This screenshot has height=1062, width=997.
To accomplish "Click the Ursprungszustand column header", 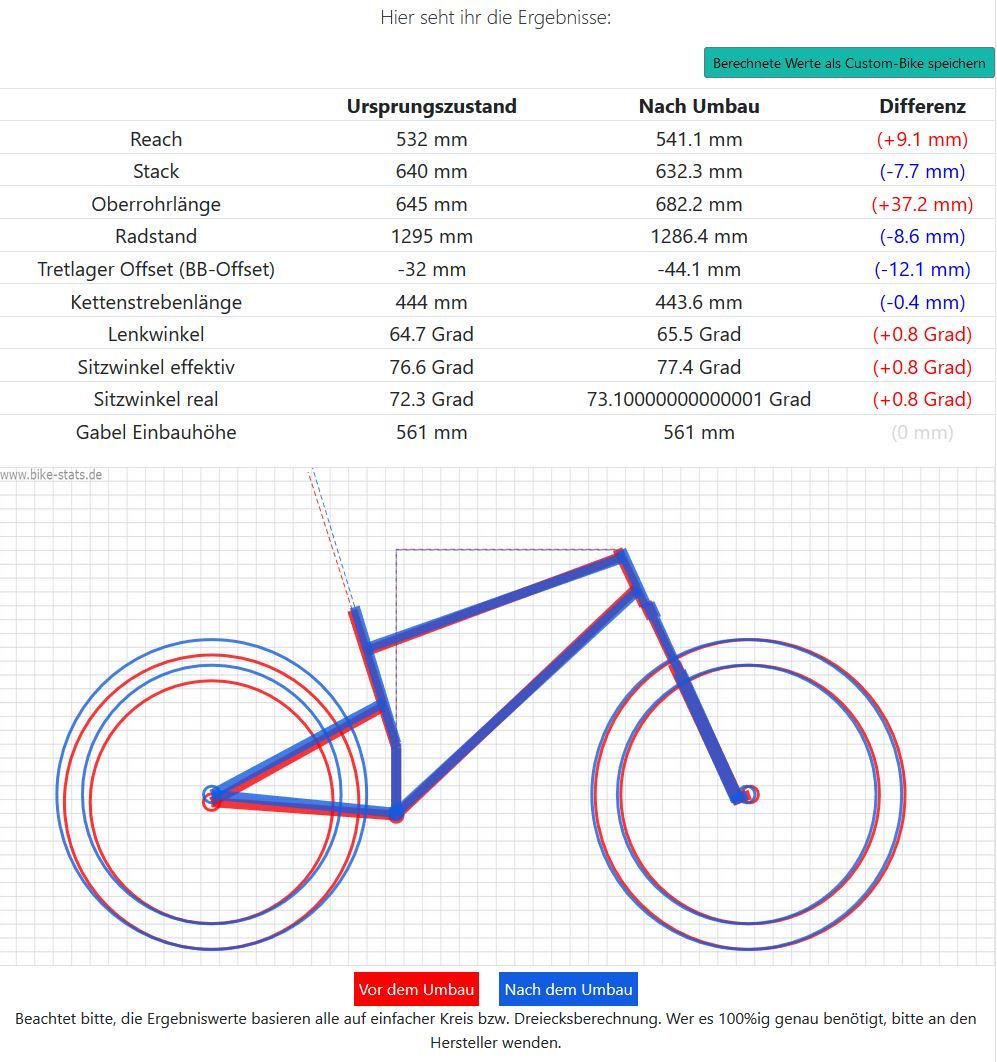I will (x=432, y=106).
